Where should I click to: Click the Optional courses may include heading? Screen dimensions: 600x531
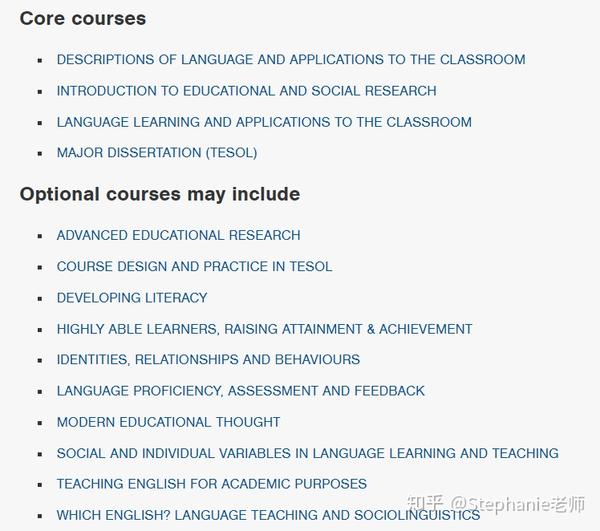pos(160,194)
